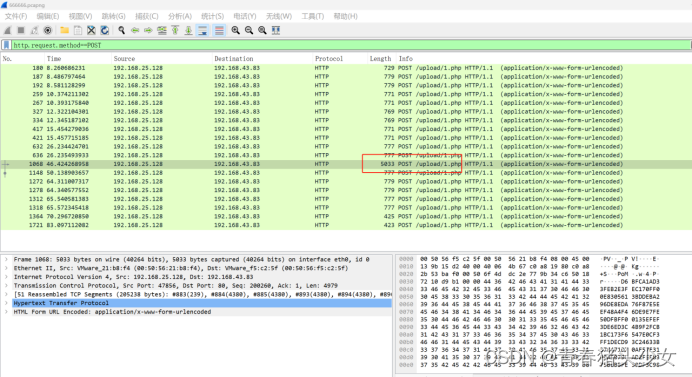Image resolution: width=692 pixels, height=377 pixels.
Task: Open the 无线(W) menu
Action: tap(278, 16)
